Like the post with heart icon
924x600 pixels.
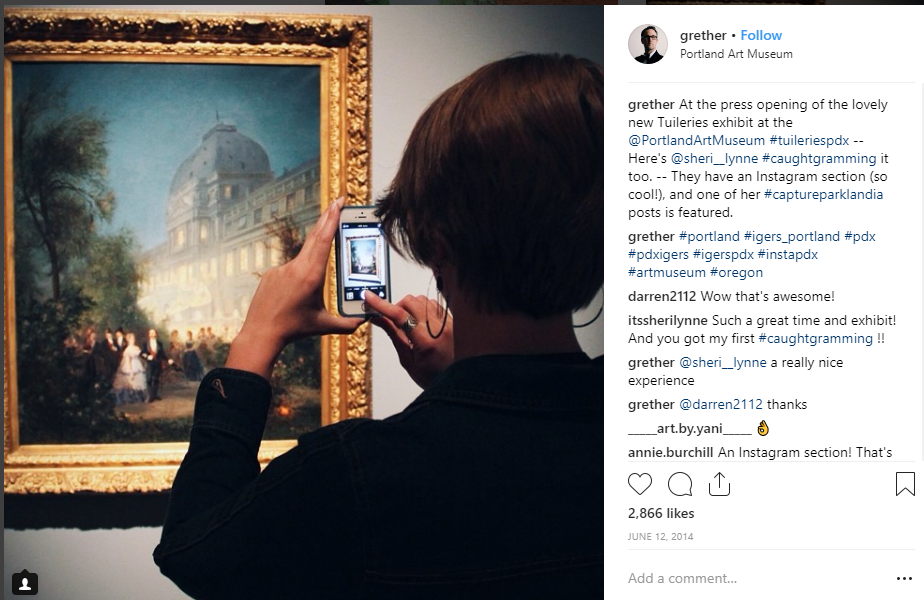tap(640, 484)
